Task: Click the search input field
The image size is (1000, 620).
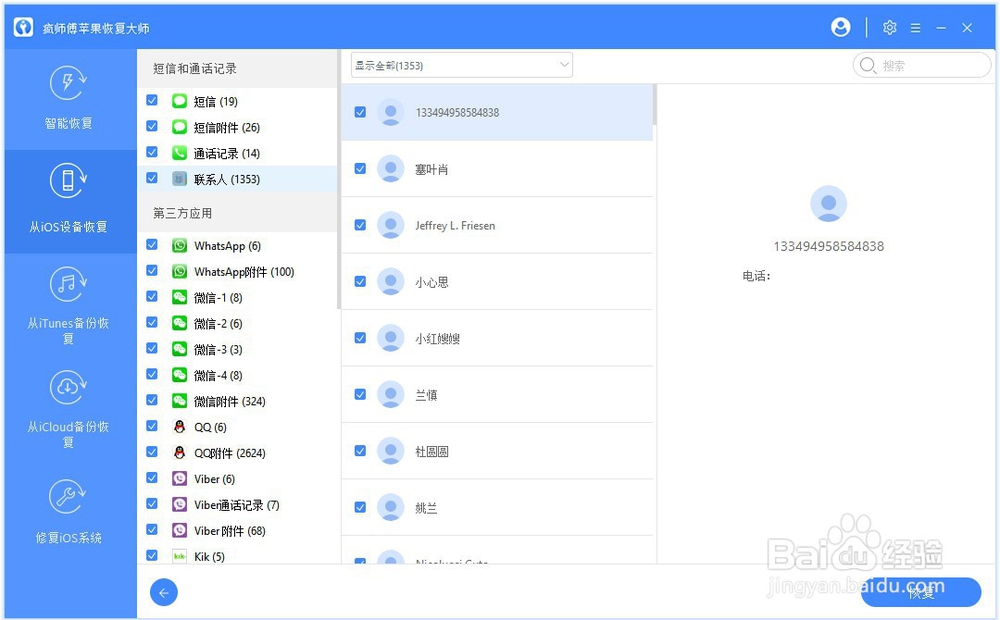Action: [x=925, y=64]
